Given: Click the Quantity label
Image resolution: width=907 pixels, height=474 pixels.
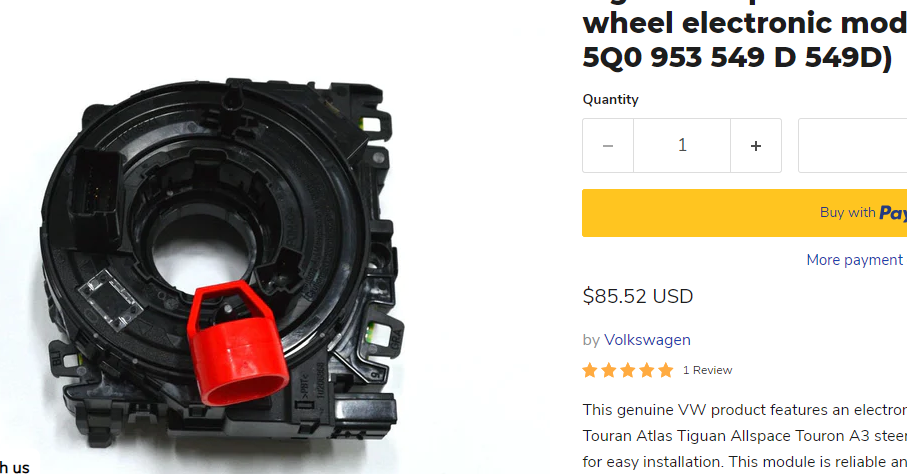Looking at the screenshot, I should click(610, 100).
